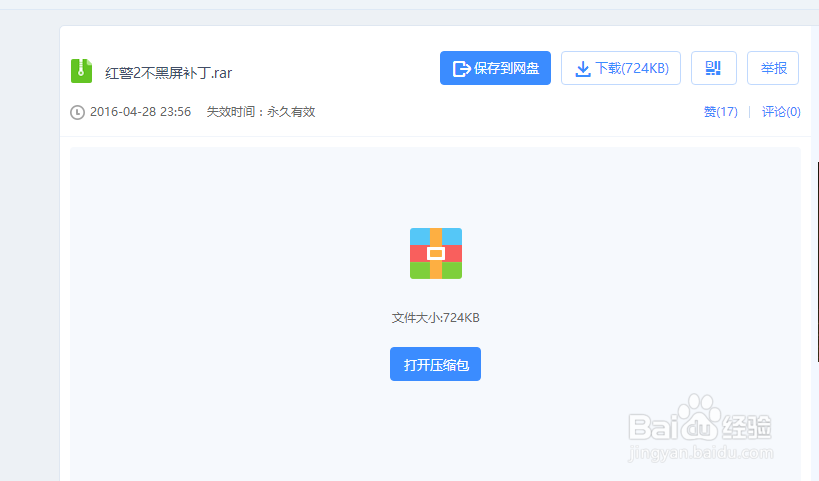
Task: Click the 失效时间：永久有效 text
Action: tap(261, 112)
